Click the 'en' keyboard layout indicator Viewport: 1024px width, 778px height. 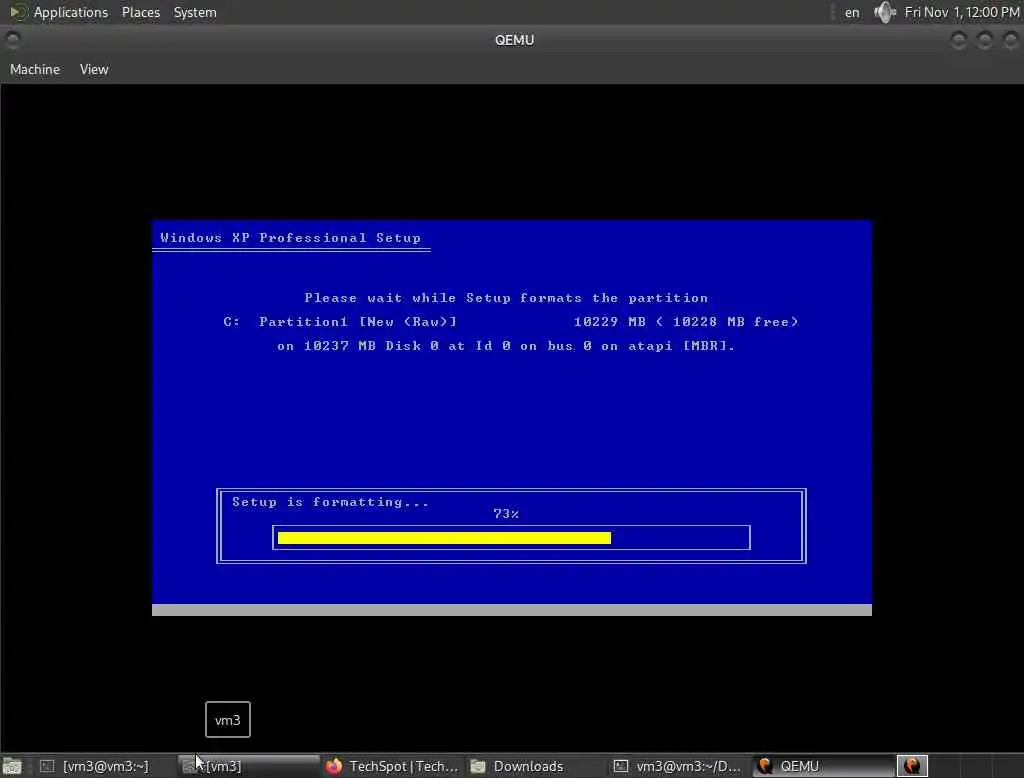click(852, 12)
